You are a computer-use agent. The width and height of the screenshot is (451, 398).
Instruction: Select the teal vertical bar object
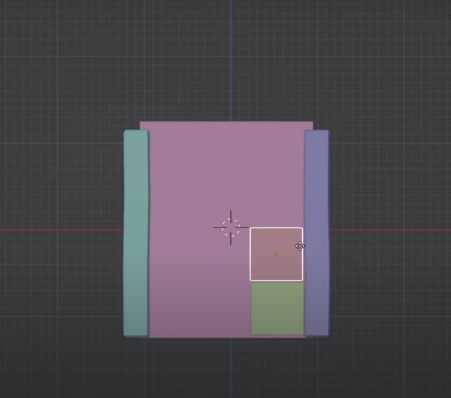(x=136, y=233)
